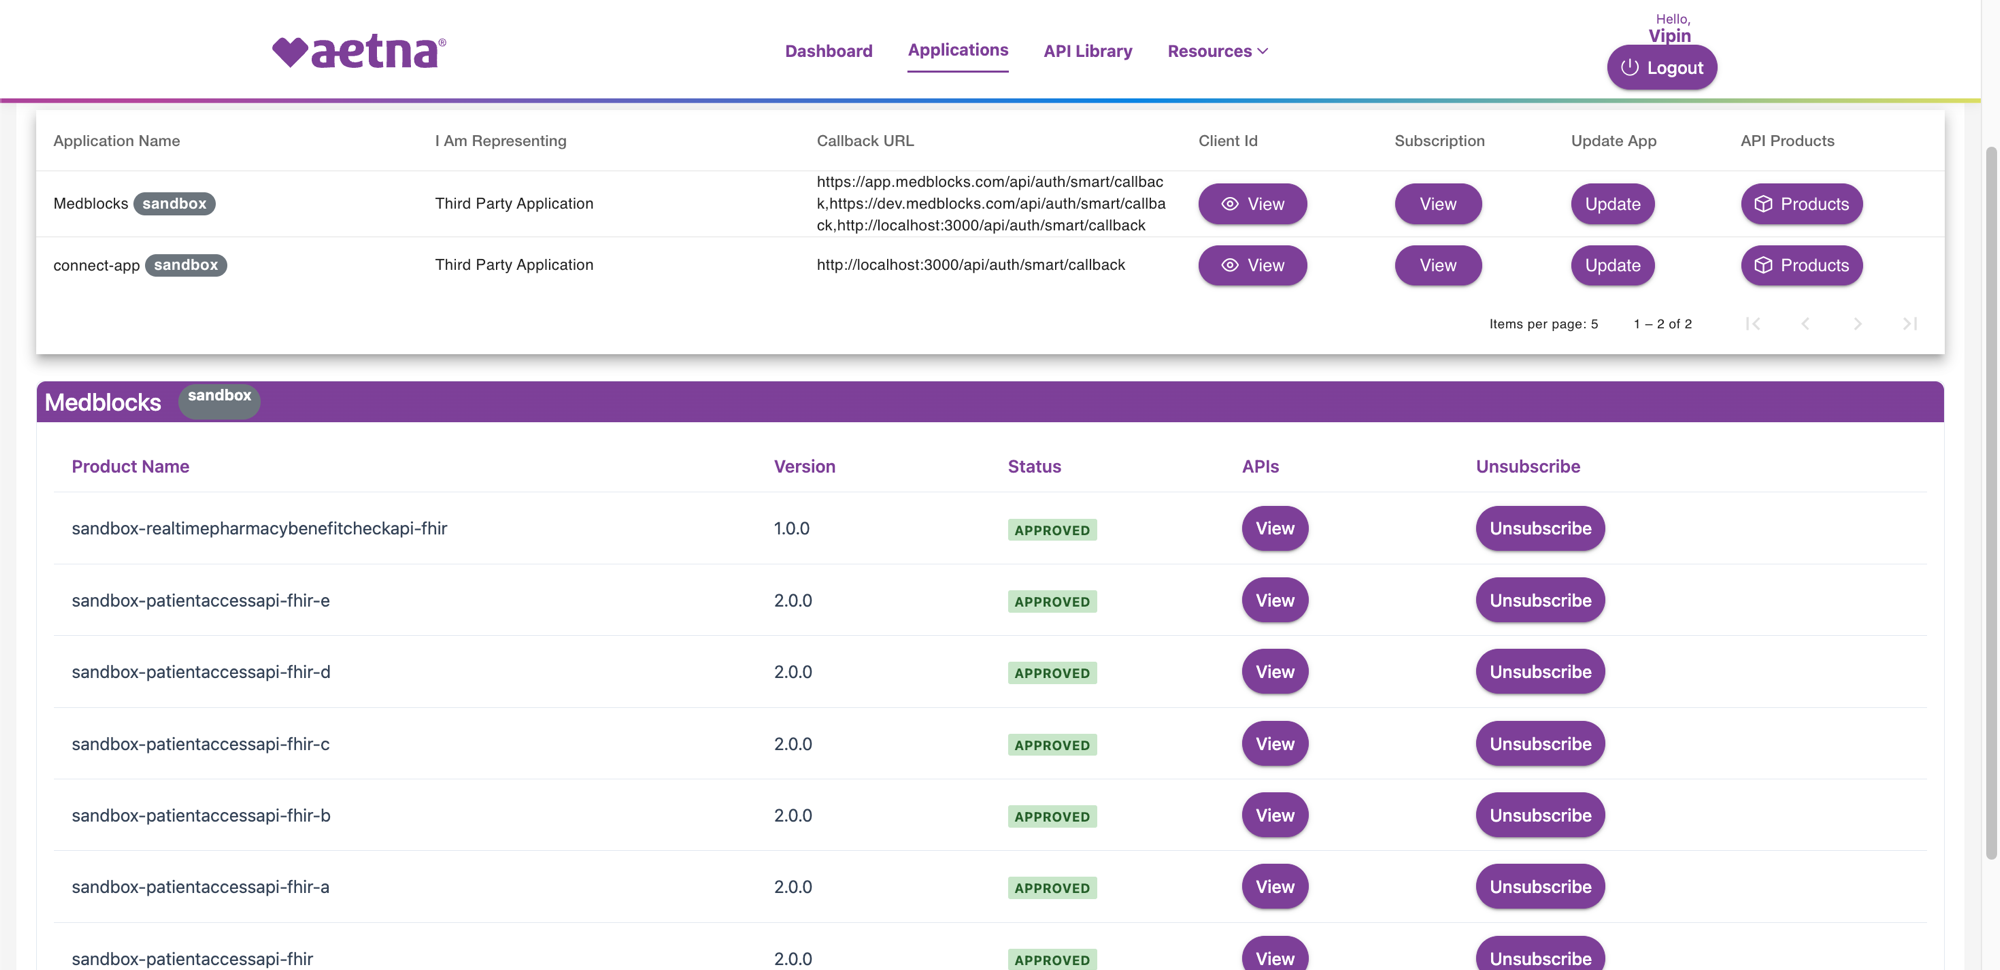Screen dimensions: 2000x970
Task: Update the Medblocks application
Action: pos(1612,204)
